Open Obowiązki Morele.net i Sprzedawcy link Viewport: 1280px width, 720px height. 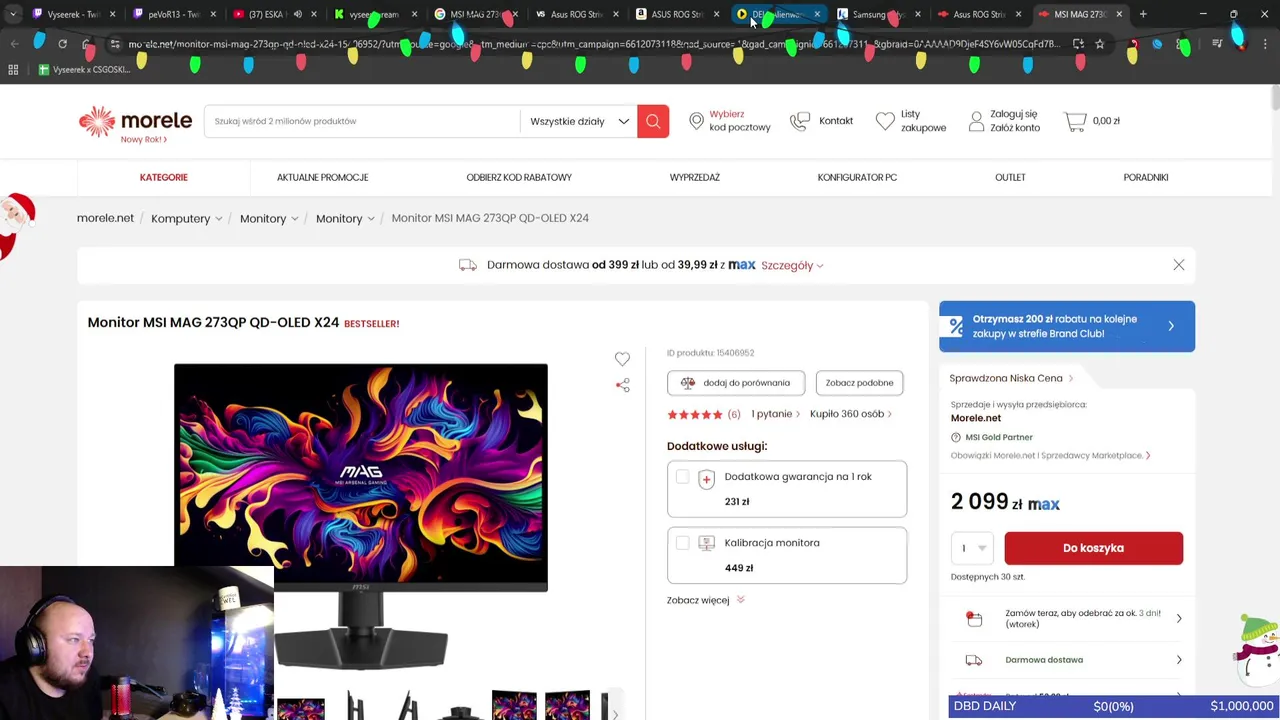point(1050,455)
